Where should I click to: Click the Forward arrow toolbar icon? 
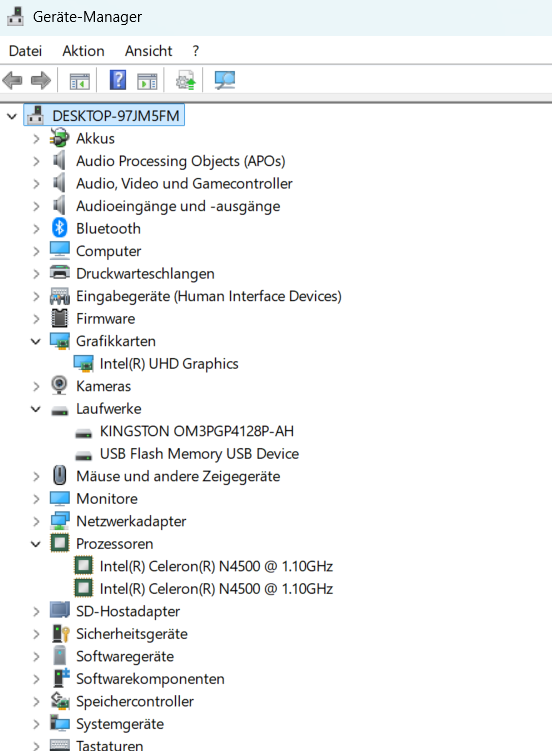[41, 80]
